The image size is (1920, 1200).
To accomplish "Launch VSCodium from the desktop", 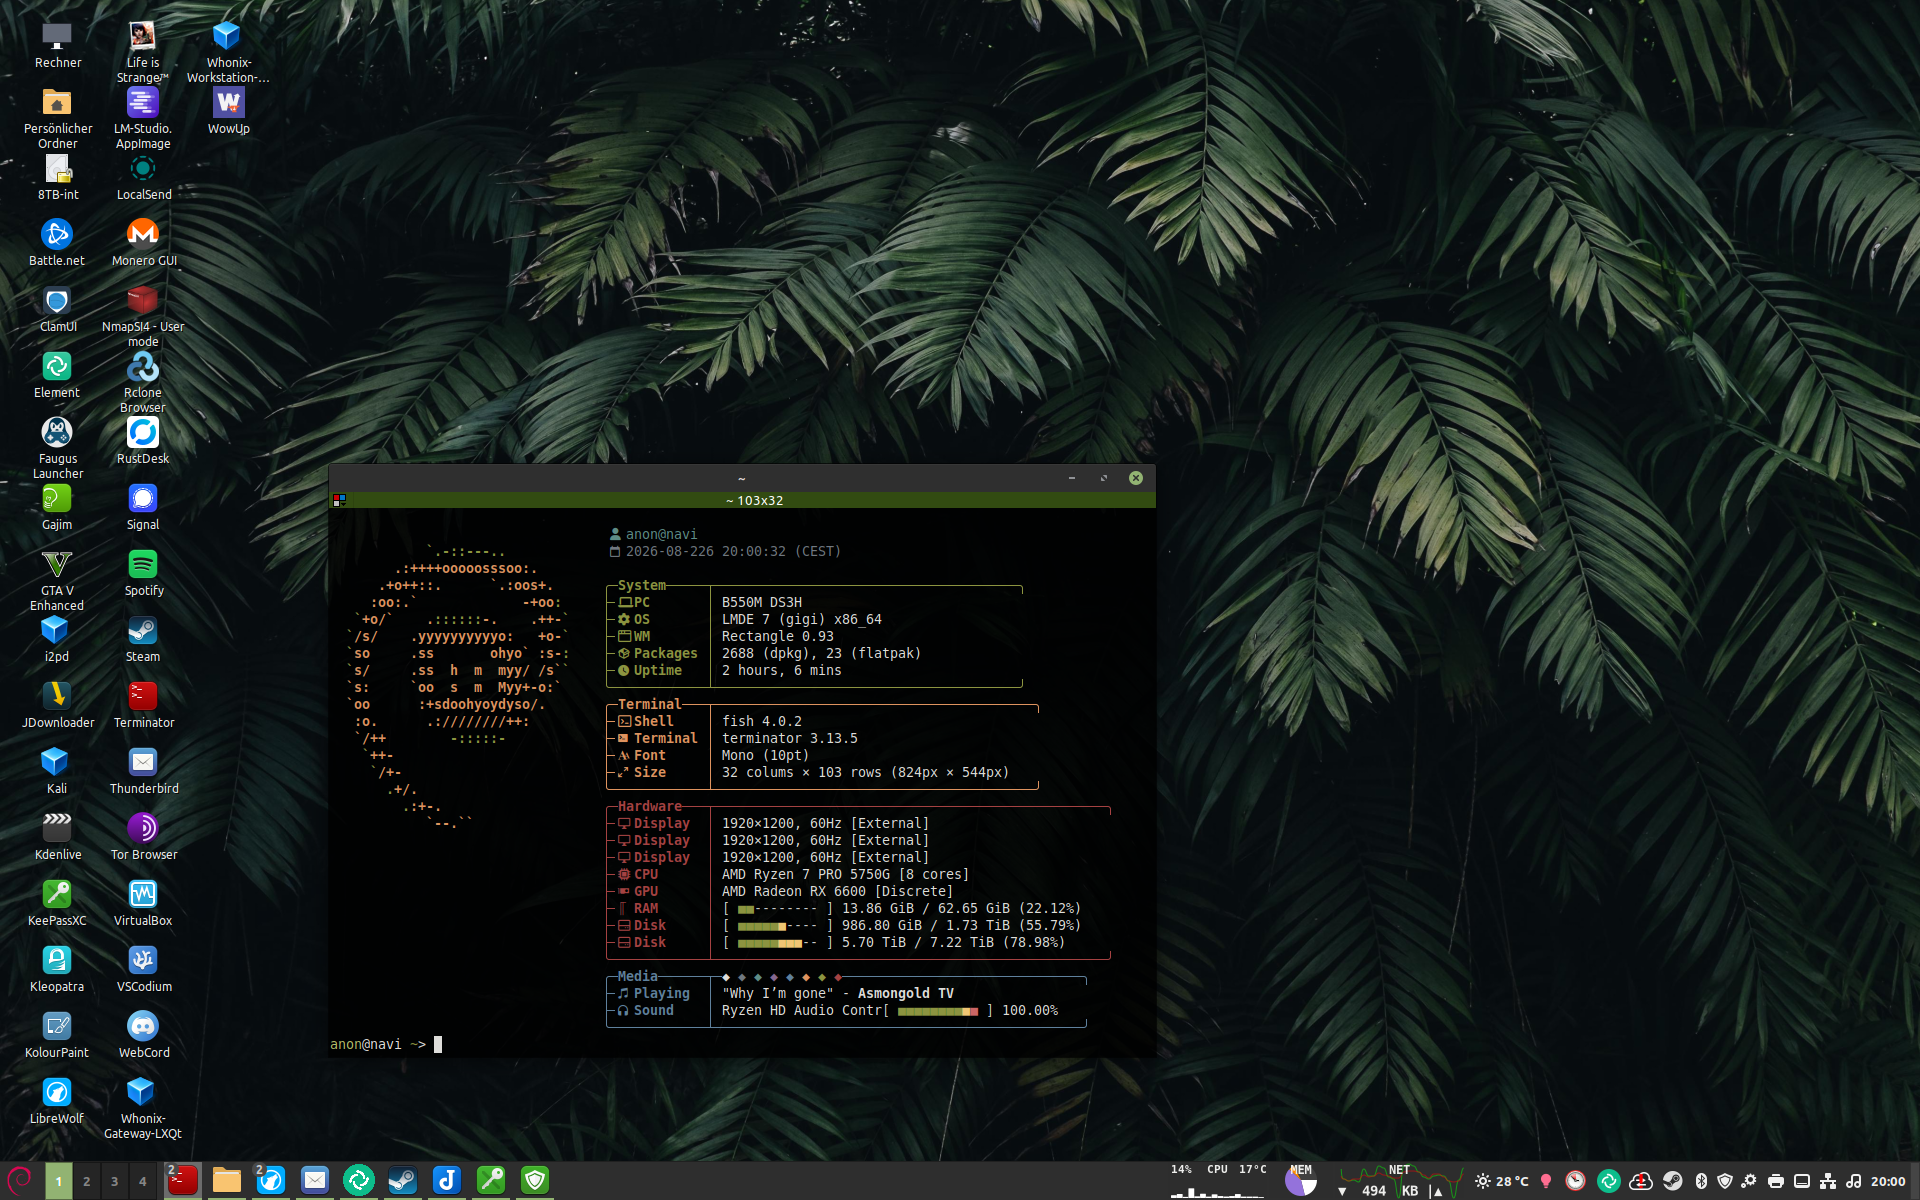I will tap(143, 969).
